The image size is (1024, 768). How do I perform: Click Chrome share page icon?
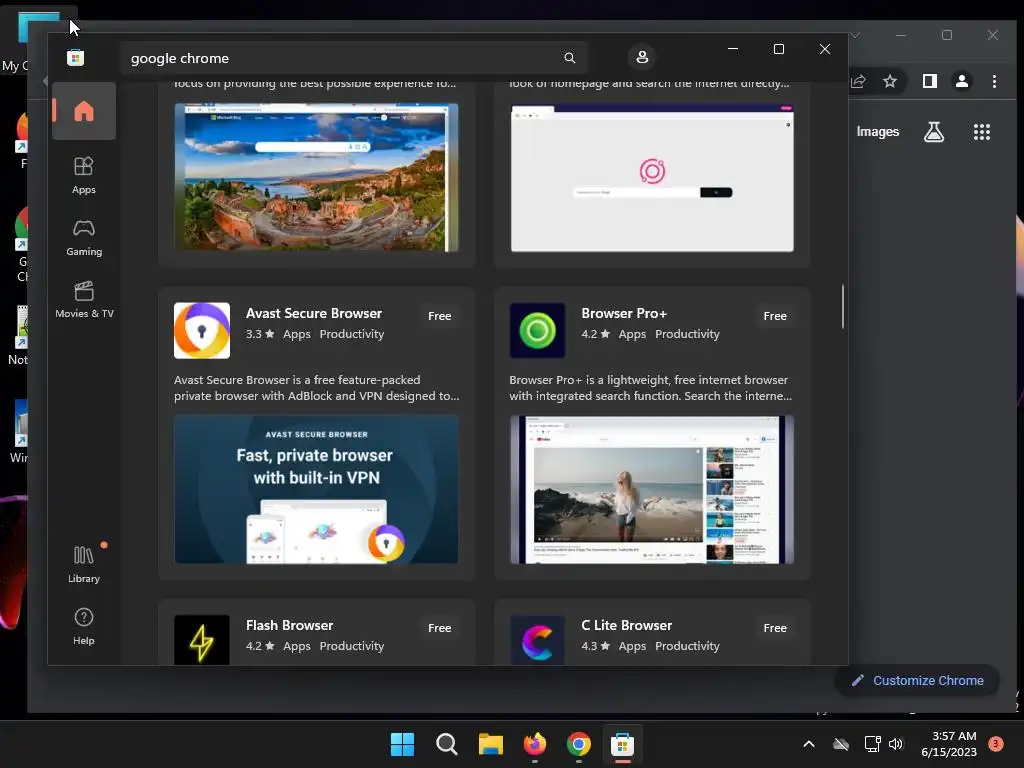[x=858, y=81]
